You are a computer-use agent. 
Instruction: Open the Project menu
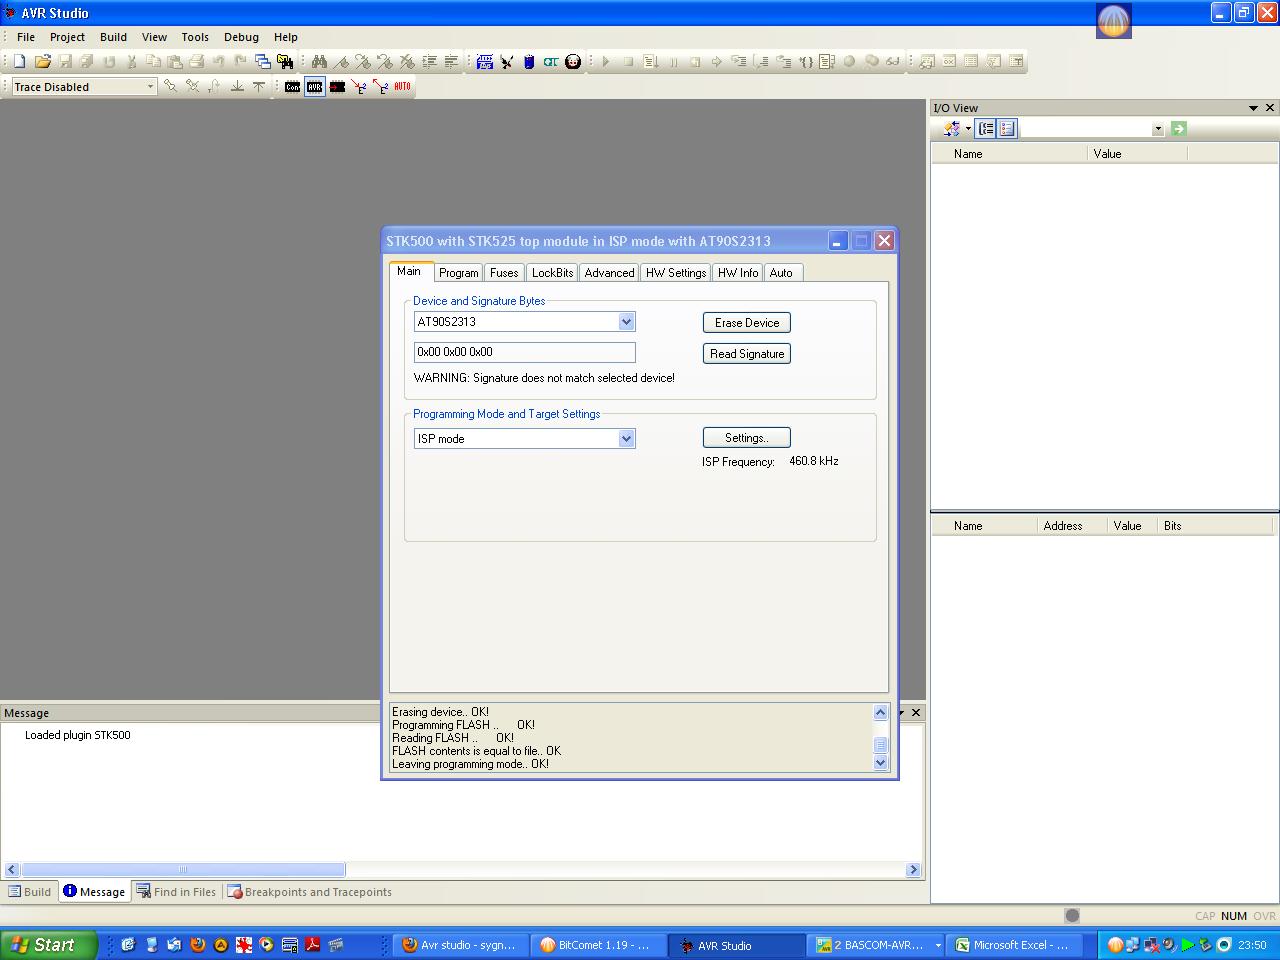(67, 37)
